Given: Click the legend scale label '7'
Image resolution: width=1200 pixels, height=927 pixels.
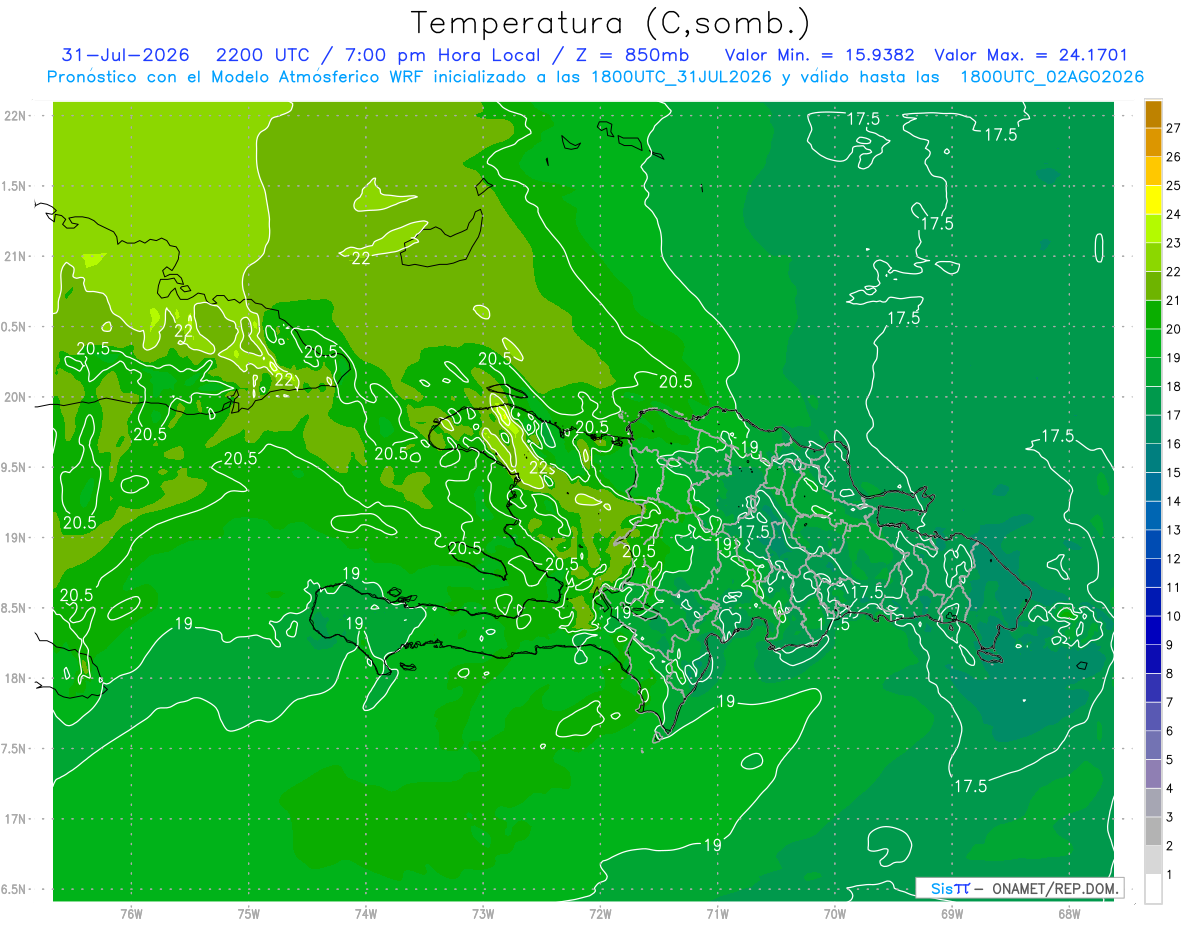Looking at the screenshot, I should (x=1170, y=702).
